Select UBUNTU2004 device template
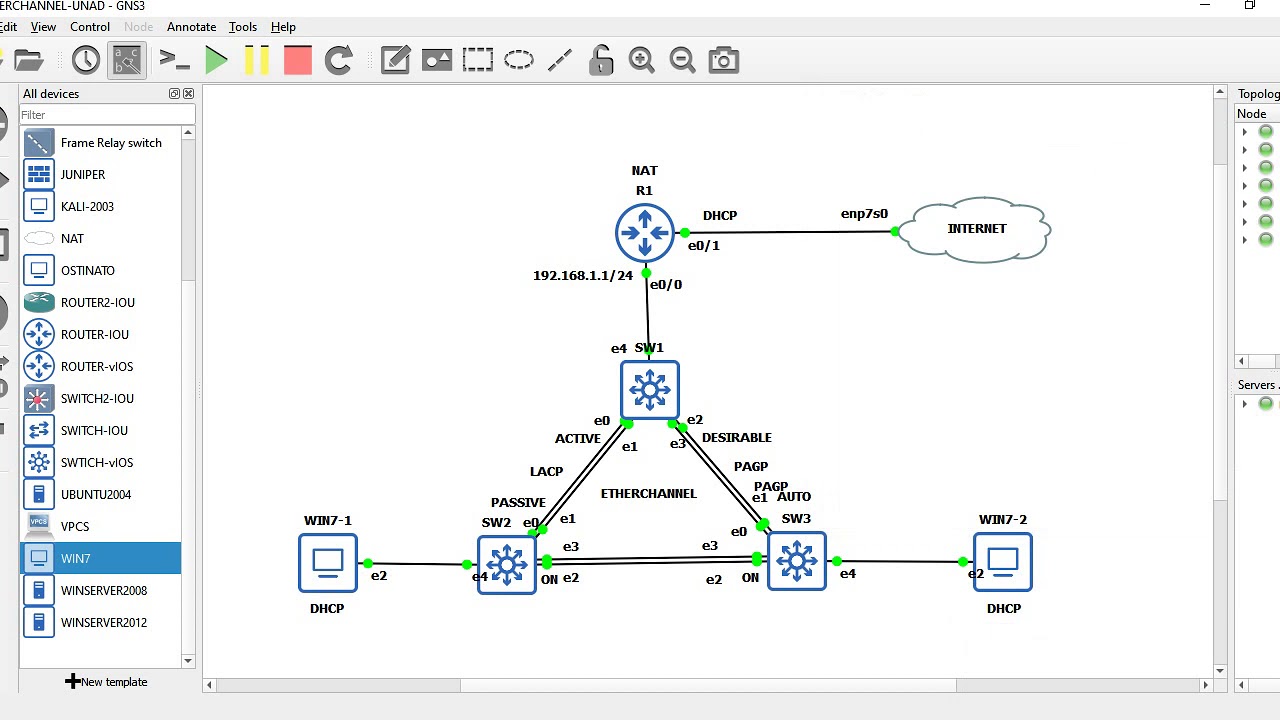The height and width of the screenshot is (720, 1280). pos(100,495)
